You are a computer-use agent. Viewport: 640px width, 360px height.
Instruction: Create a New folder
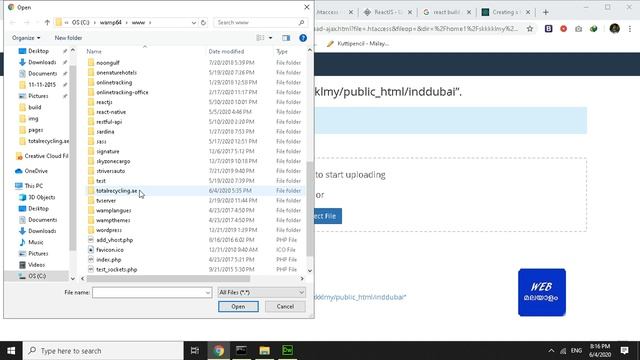coord(68,38)
